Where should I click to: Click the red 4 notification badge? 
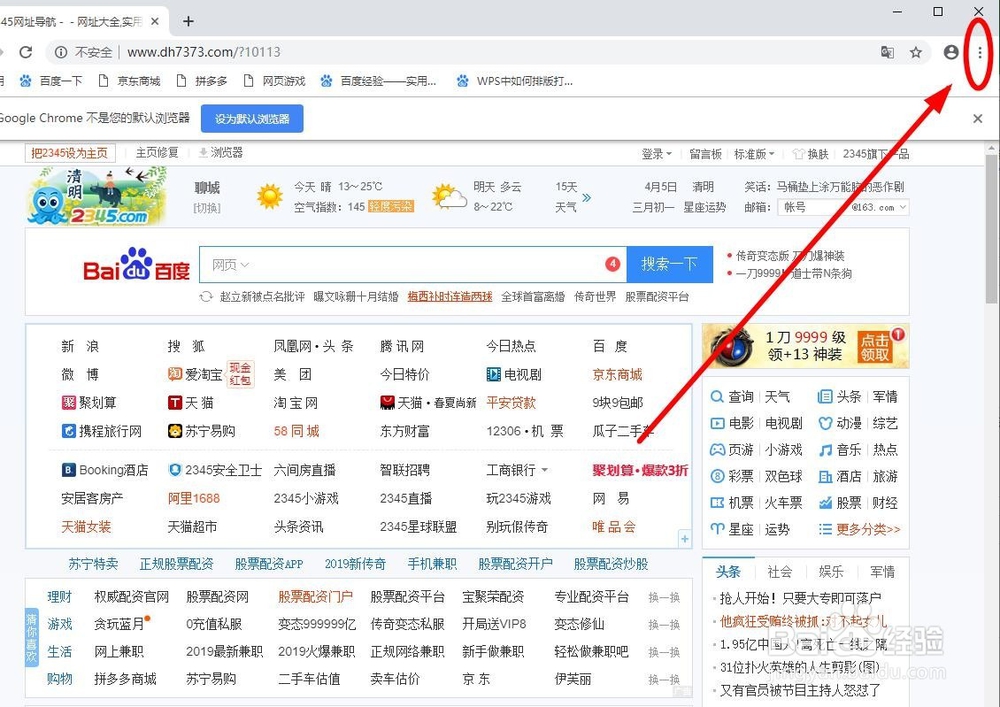(x=613, y=264)
